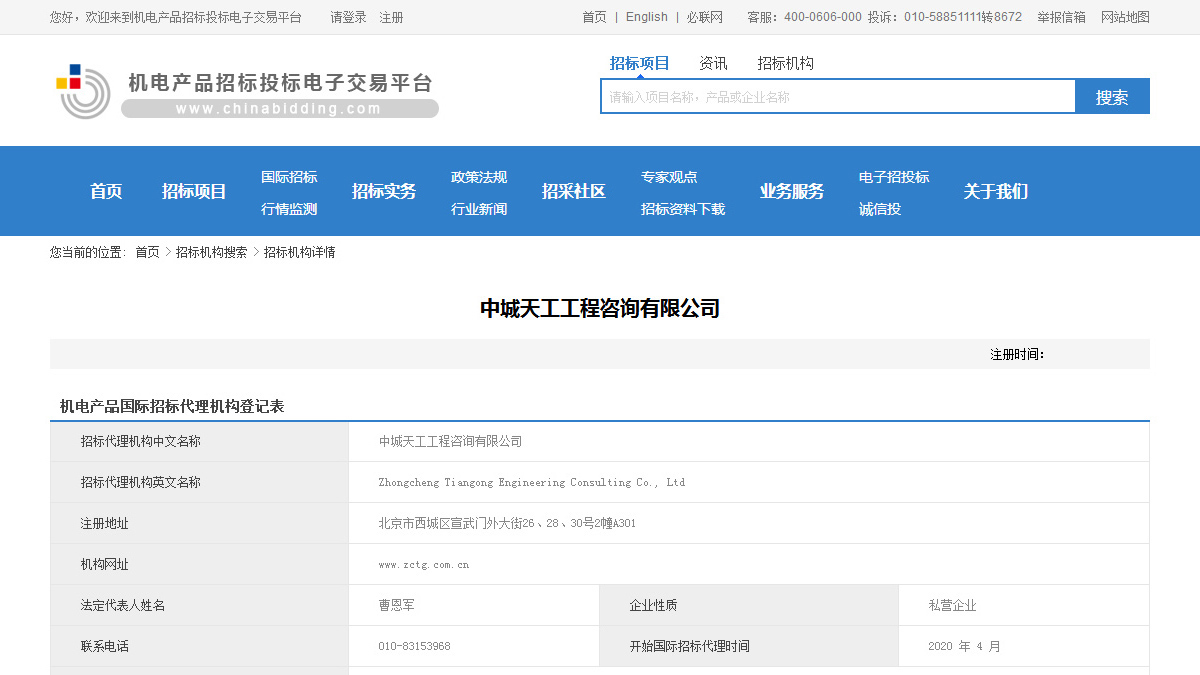Open the 行情监测 submenu entry

click(x=288, y=208)
